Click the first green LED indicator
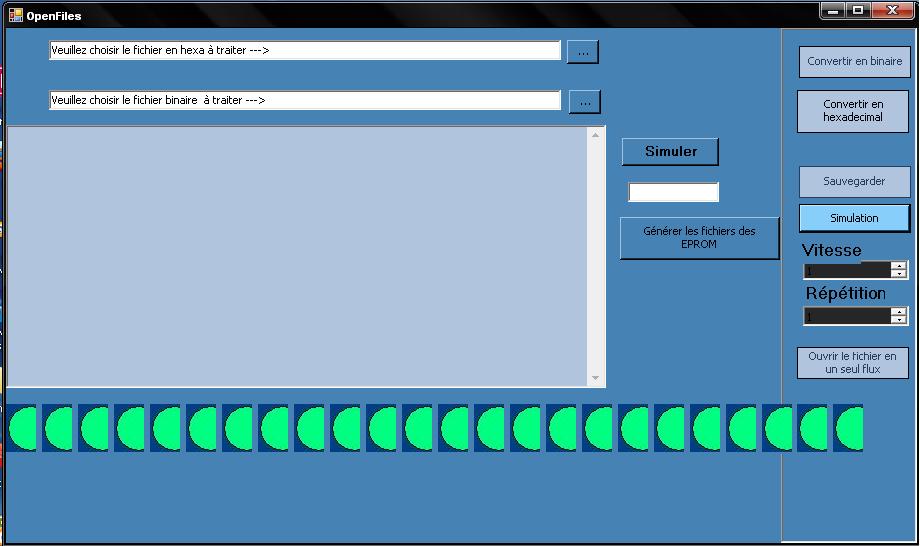This screenshot has width=920, height=546. (22, 428)
